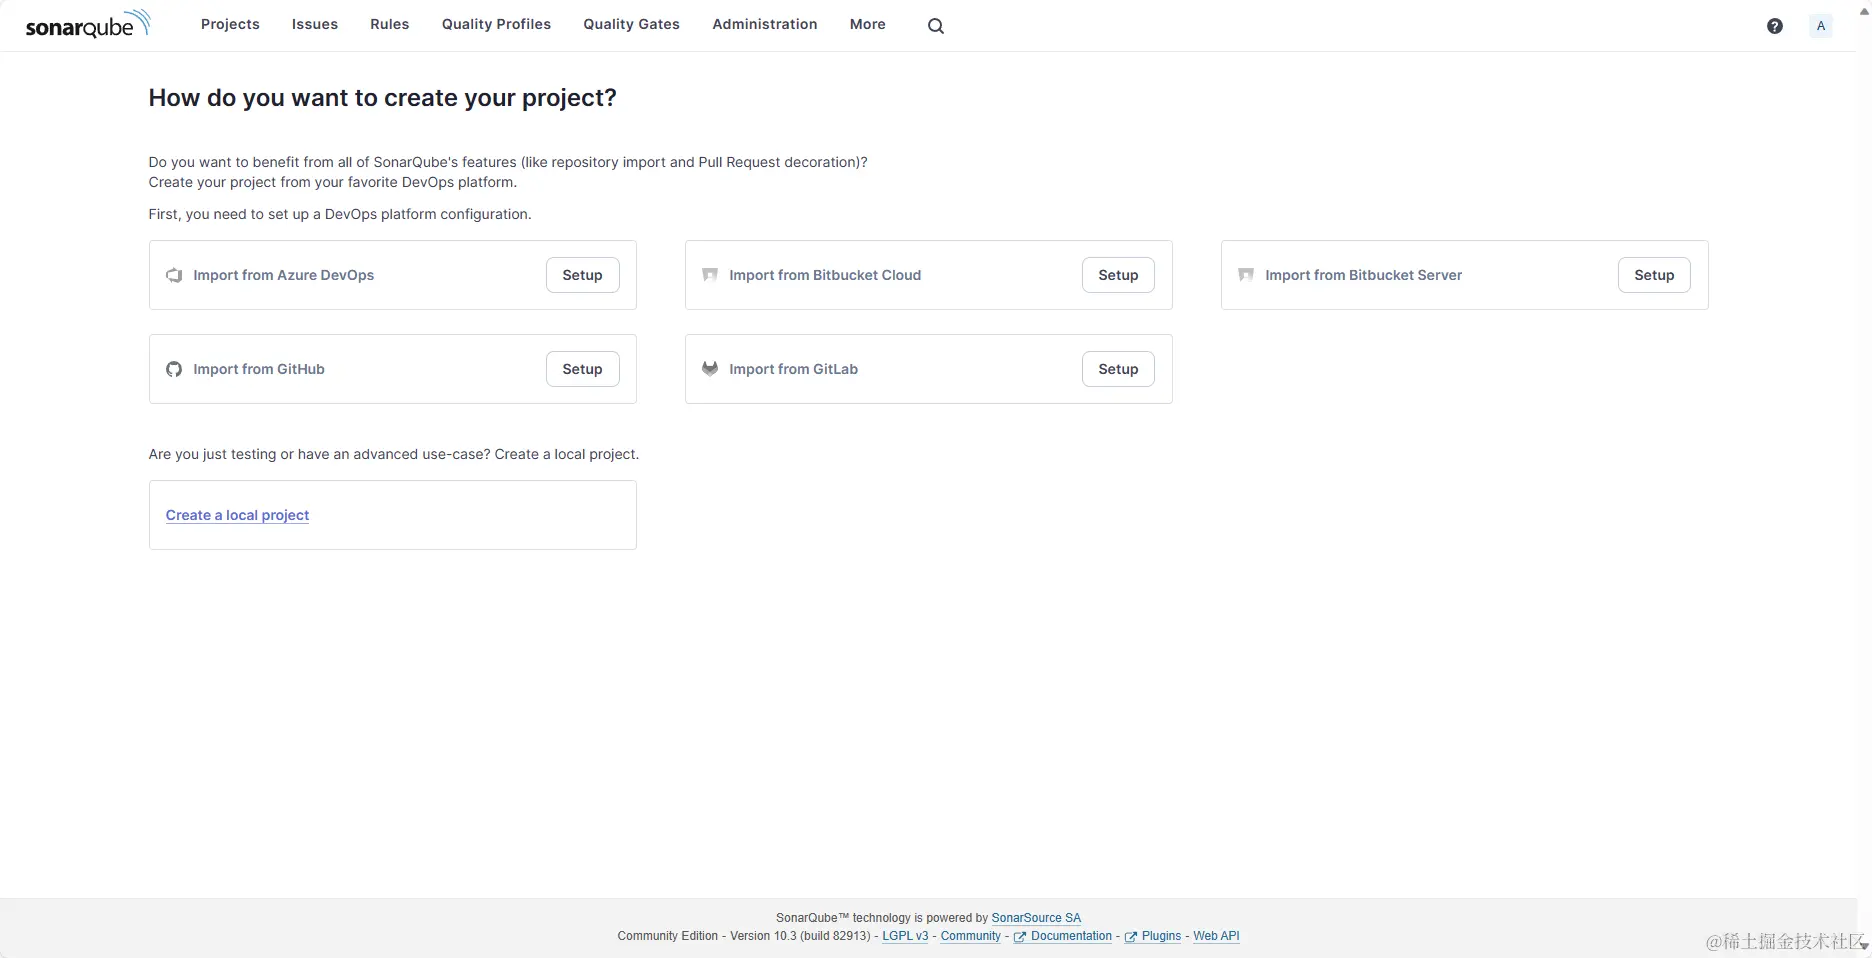Follow the Create a local project link
The image size is (1872, 958).
[237, 515]
